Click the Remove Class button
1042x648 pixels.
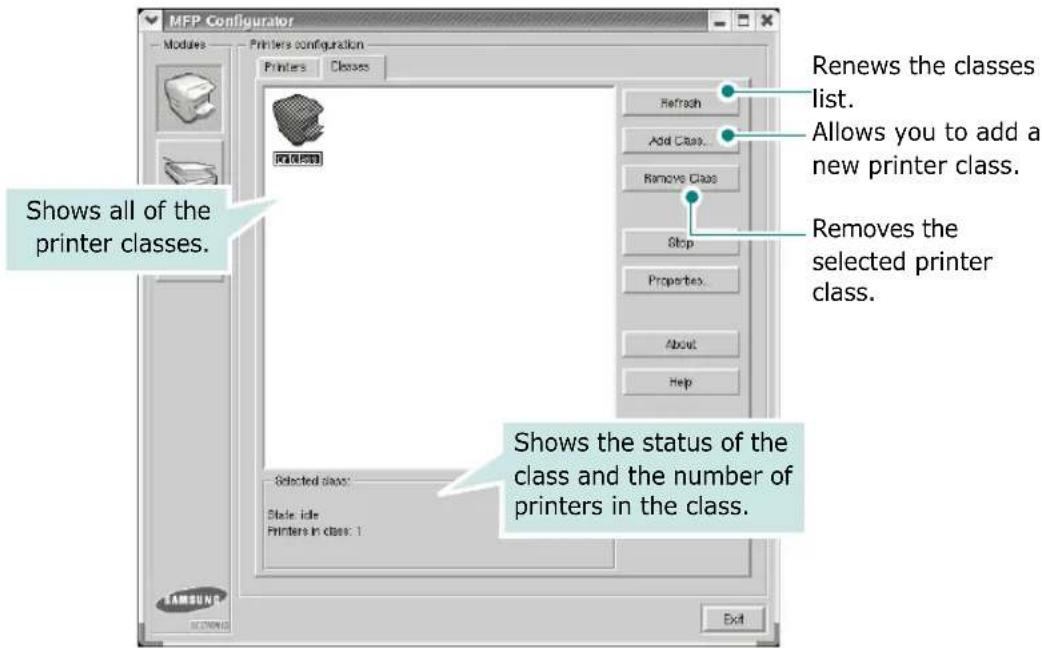(x=680, y=179)
